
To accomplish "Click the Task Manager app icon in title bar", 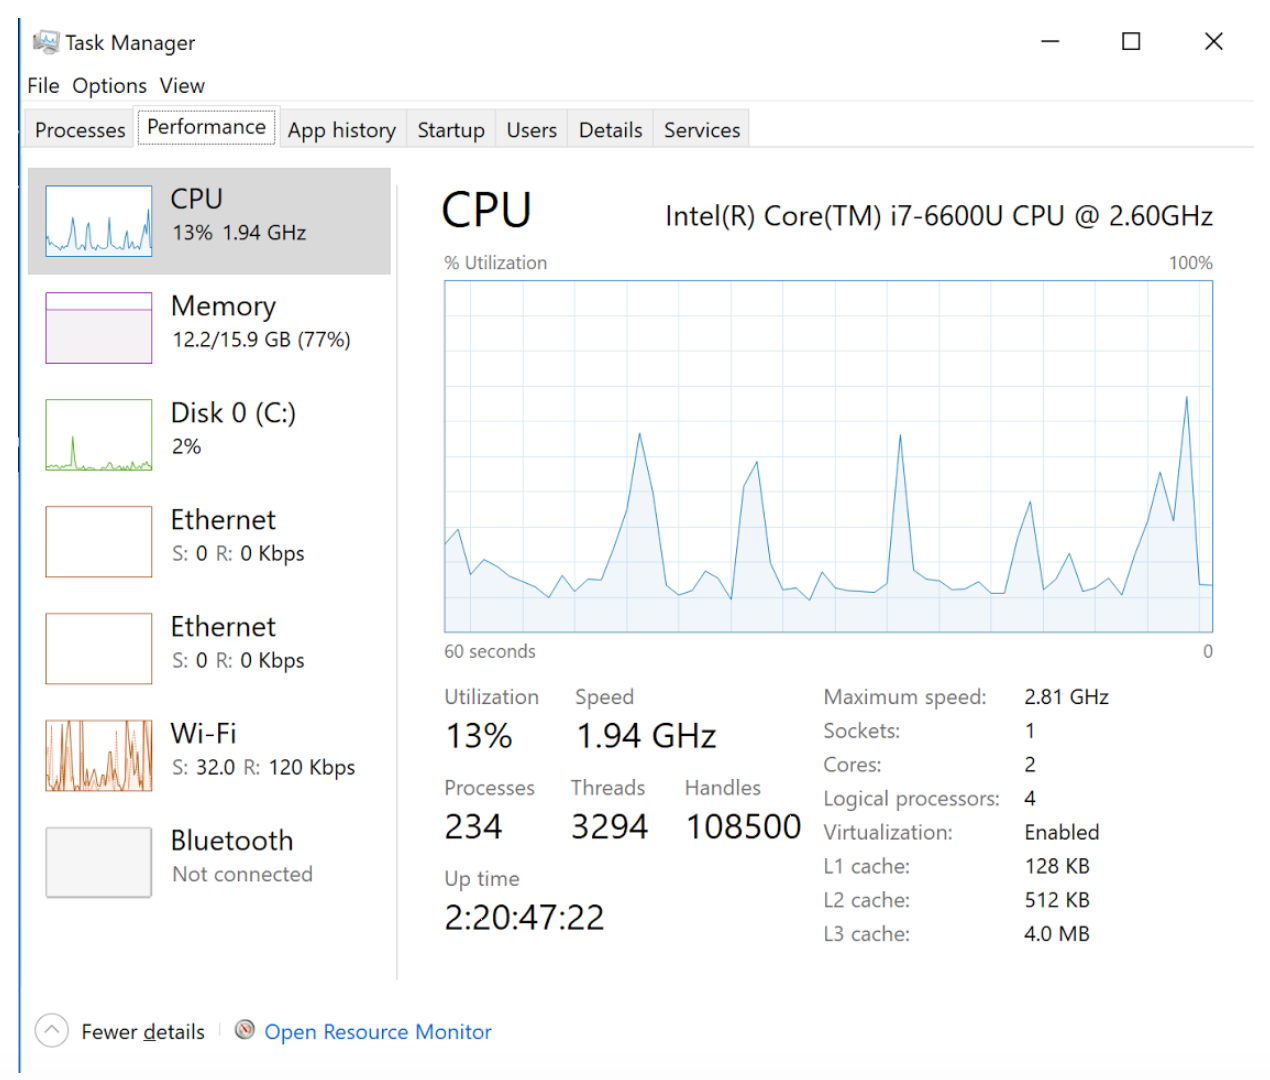I will (x=45, y=42).
